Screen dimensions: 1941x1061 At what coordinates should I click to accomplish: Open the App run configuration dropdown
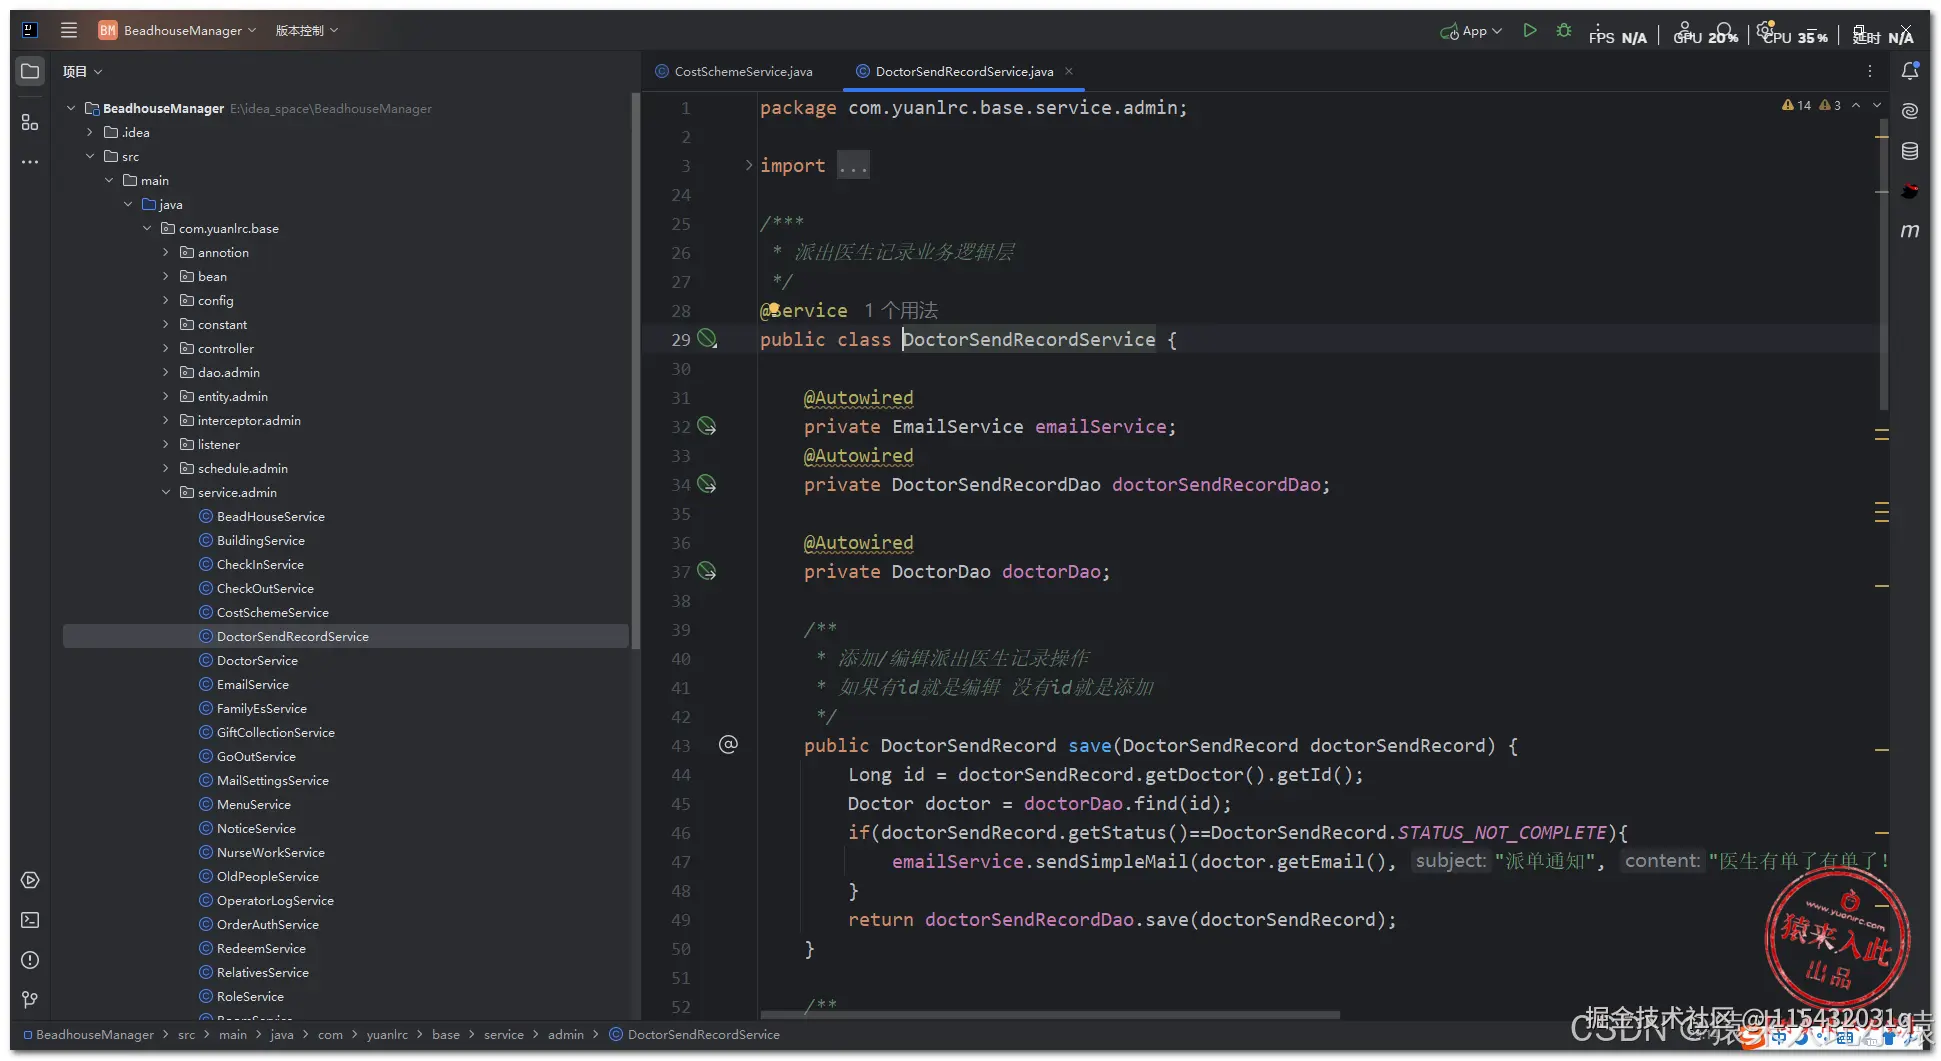coord(1471,31)
